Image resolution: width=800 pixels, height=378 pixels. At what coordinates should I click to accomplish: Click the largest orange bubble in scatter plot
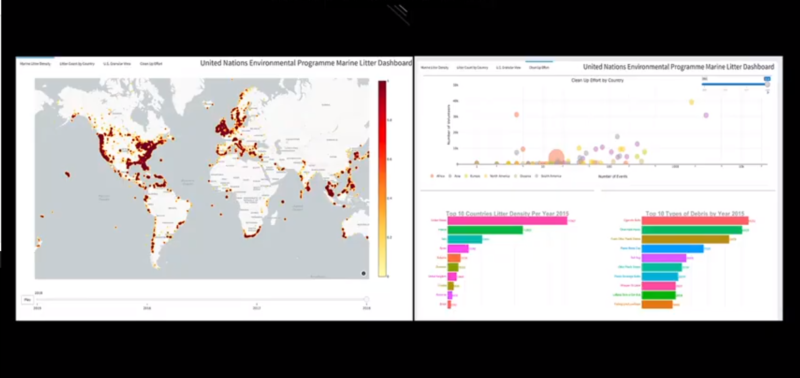pyautogui.click(x=556, y=157)
